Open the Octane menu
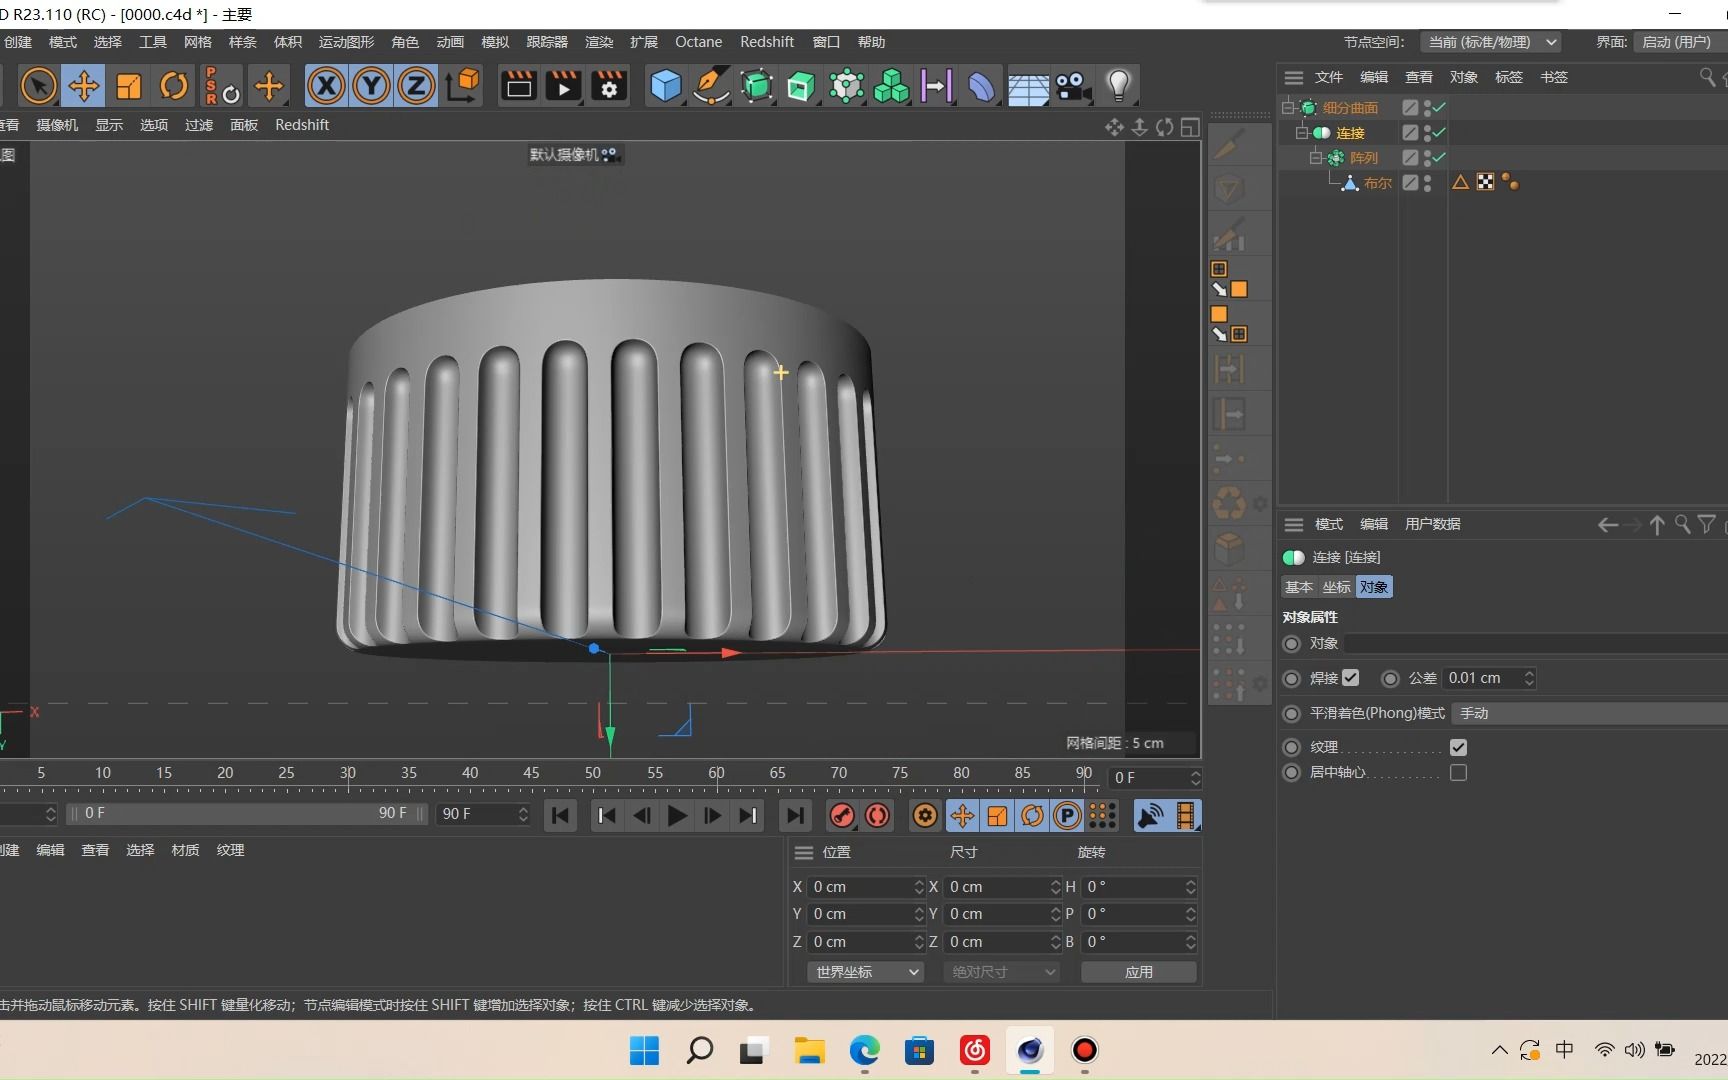1728x1080 pixels. [x=698, y=42]
